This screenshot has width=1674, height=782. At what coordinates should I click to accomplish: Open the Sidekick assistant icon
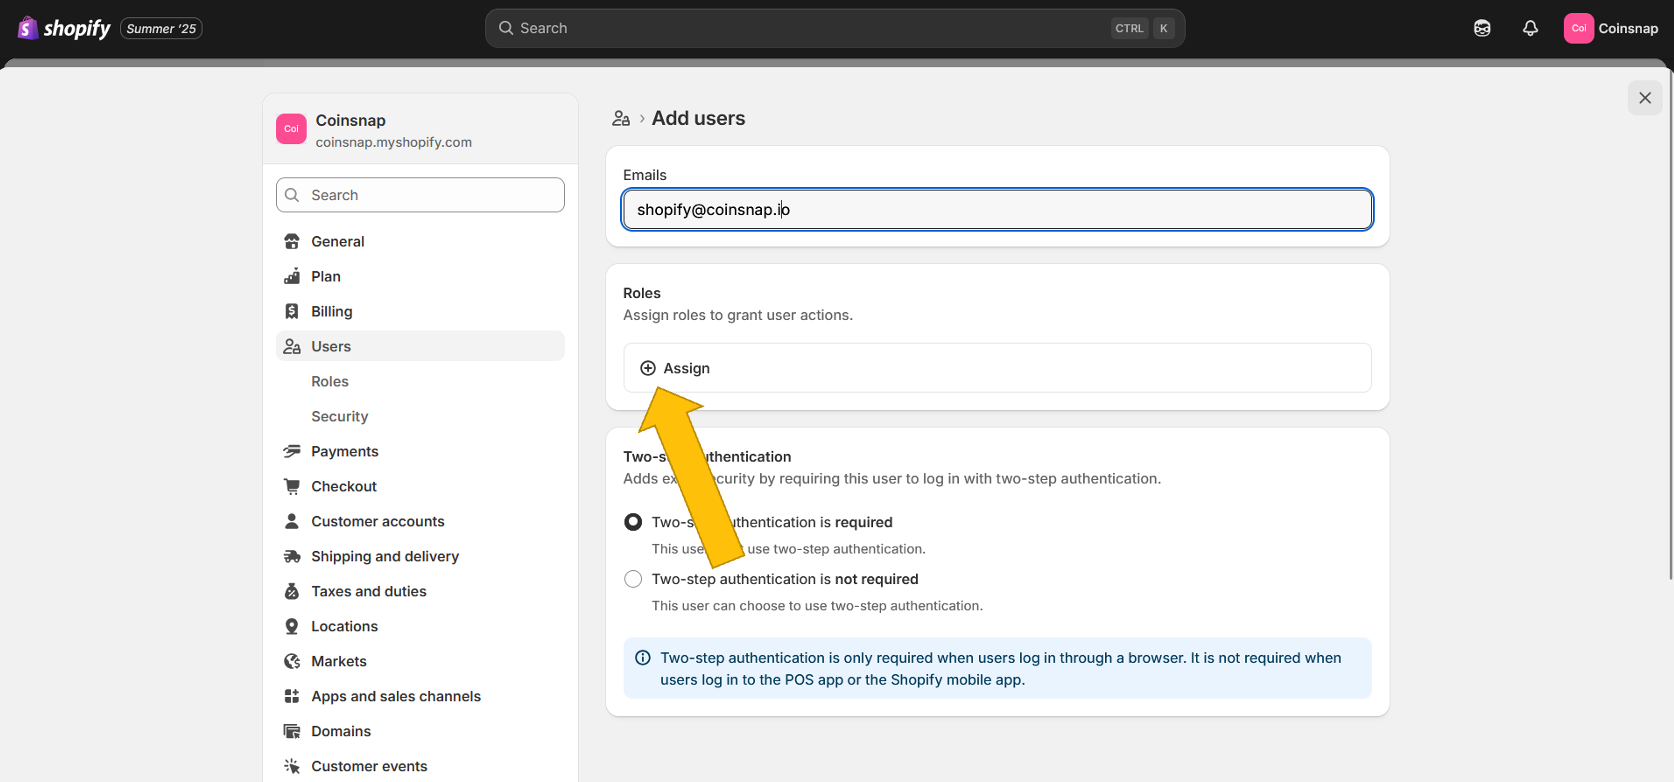1482,28
